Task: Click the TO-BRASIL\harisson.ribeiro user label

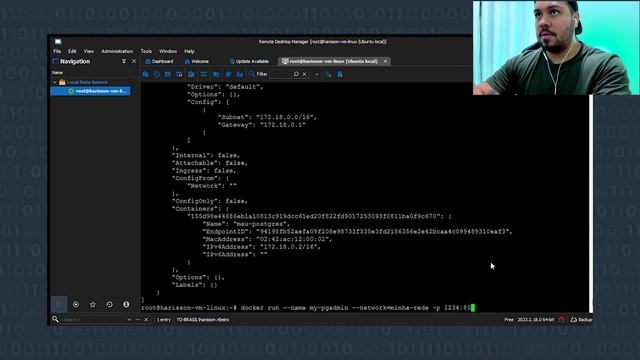Action: (x=202, y=320)
